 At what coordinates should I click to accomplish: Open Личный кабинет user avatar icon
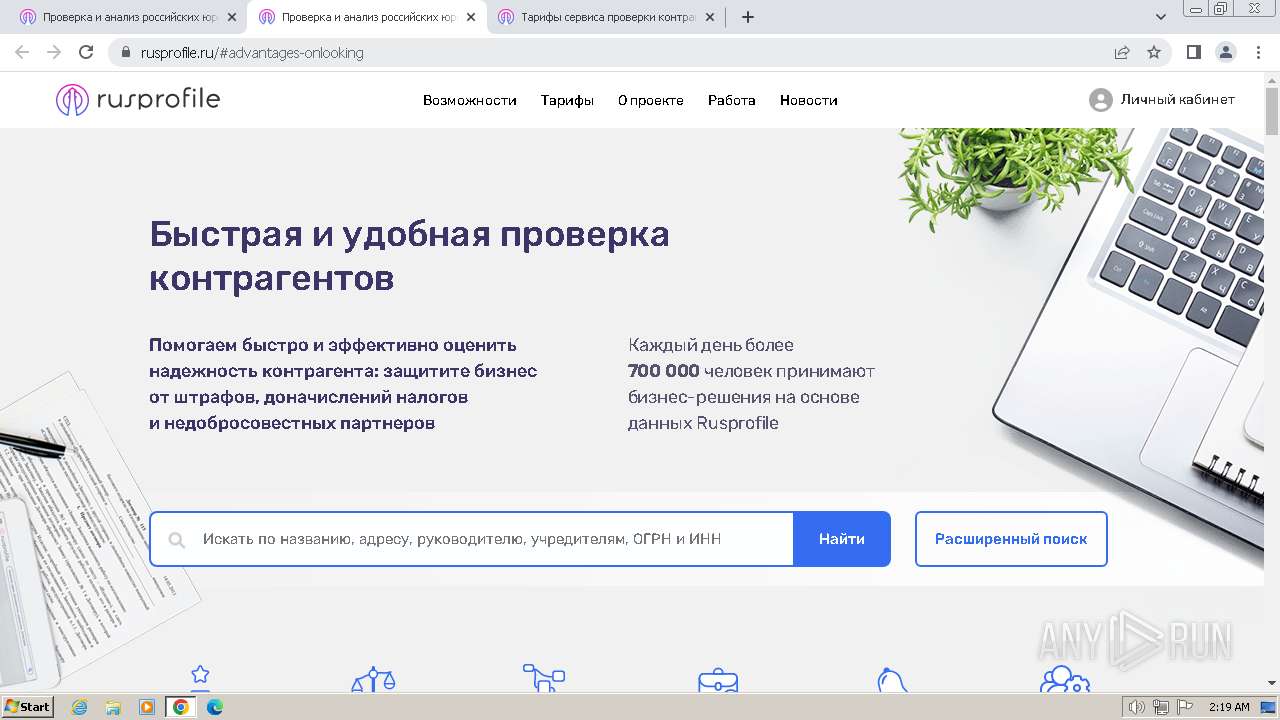(x=1100, y=100)
